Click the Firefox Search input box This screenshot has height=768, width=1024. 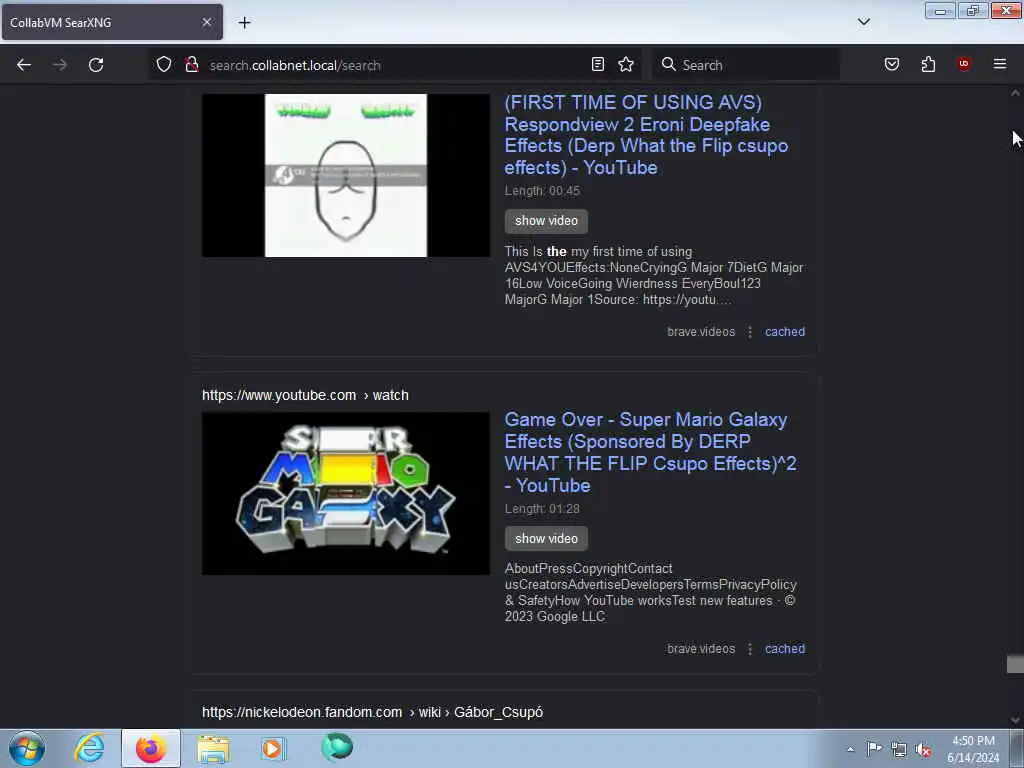(x=746, y=65)
